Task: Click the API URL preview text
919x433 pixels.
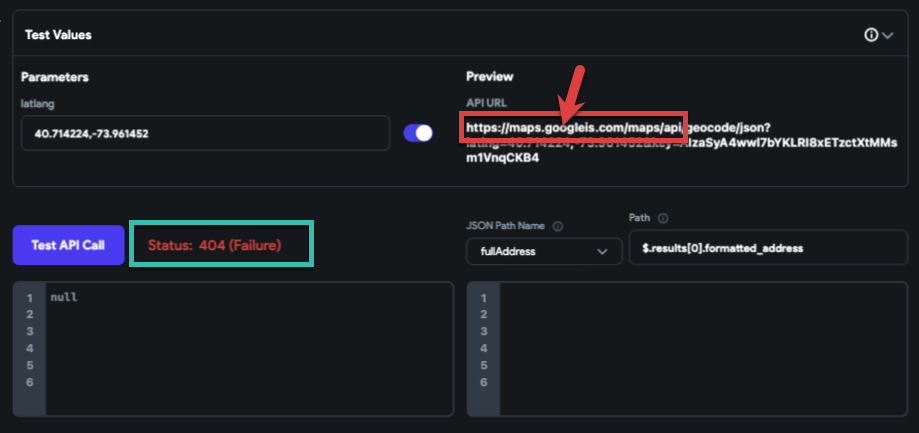Action: 682,142
